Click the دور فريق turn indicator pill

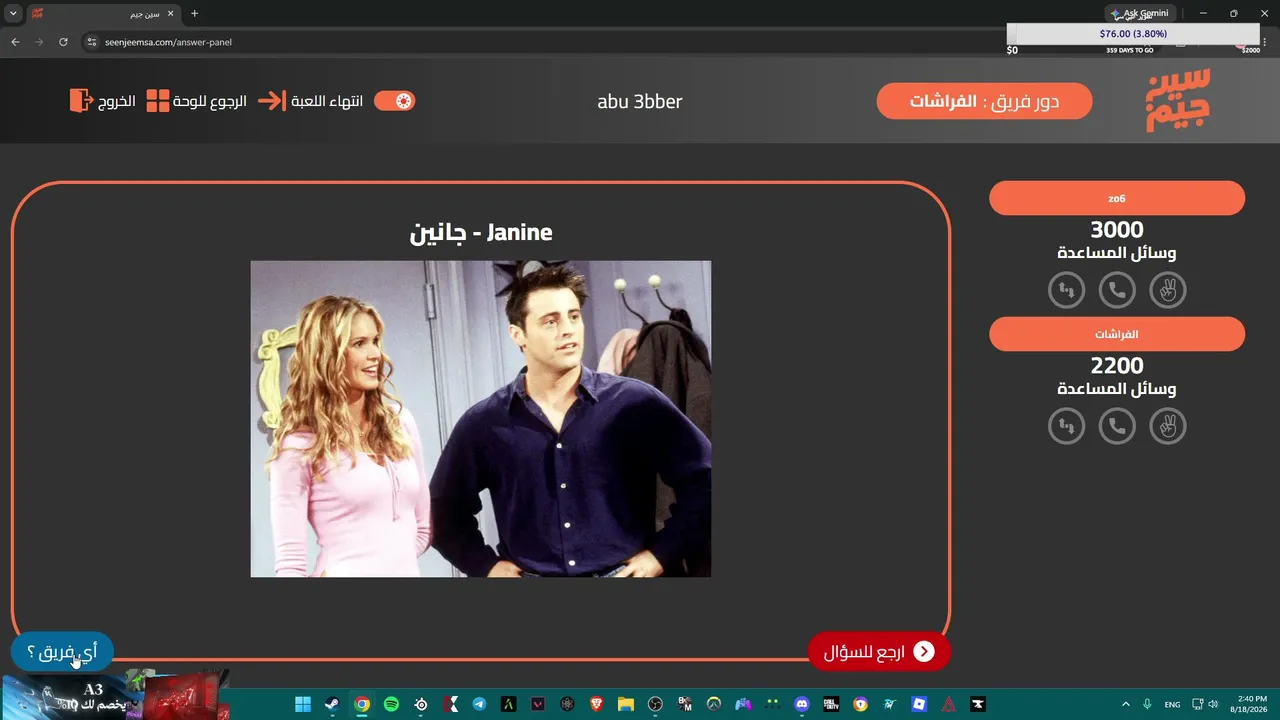coord(984,101)
